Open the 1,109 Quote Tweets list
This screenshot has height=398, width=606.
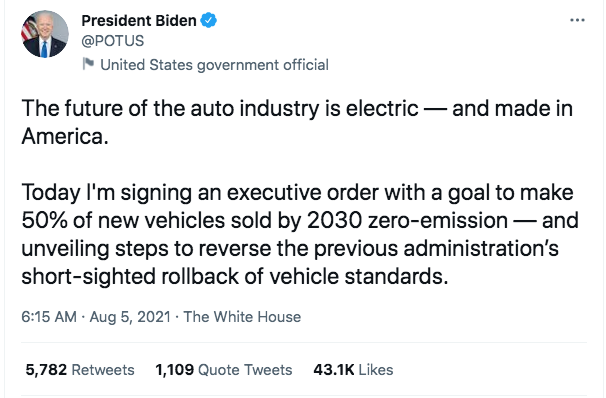click(224, 370)
